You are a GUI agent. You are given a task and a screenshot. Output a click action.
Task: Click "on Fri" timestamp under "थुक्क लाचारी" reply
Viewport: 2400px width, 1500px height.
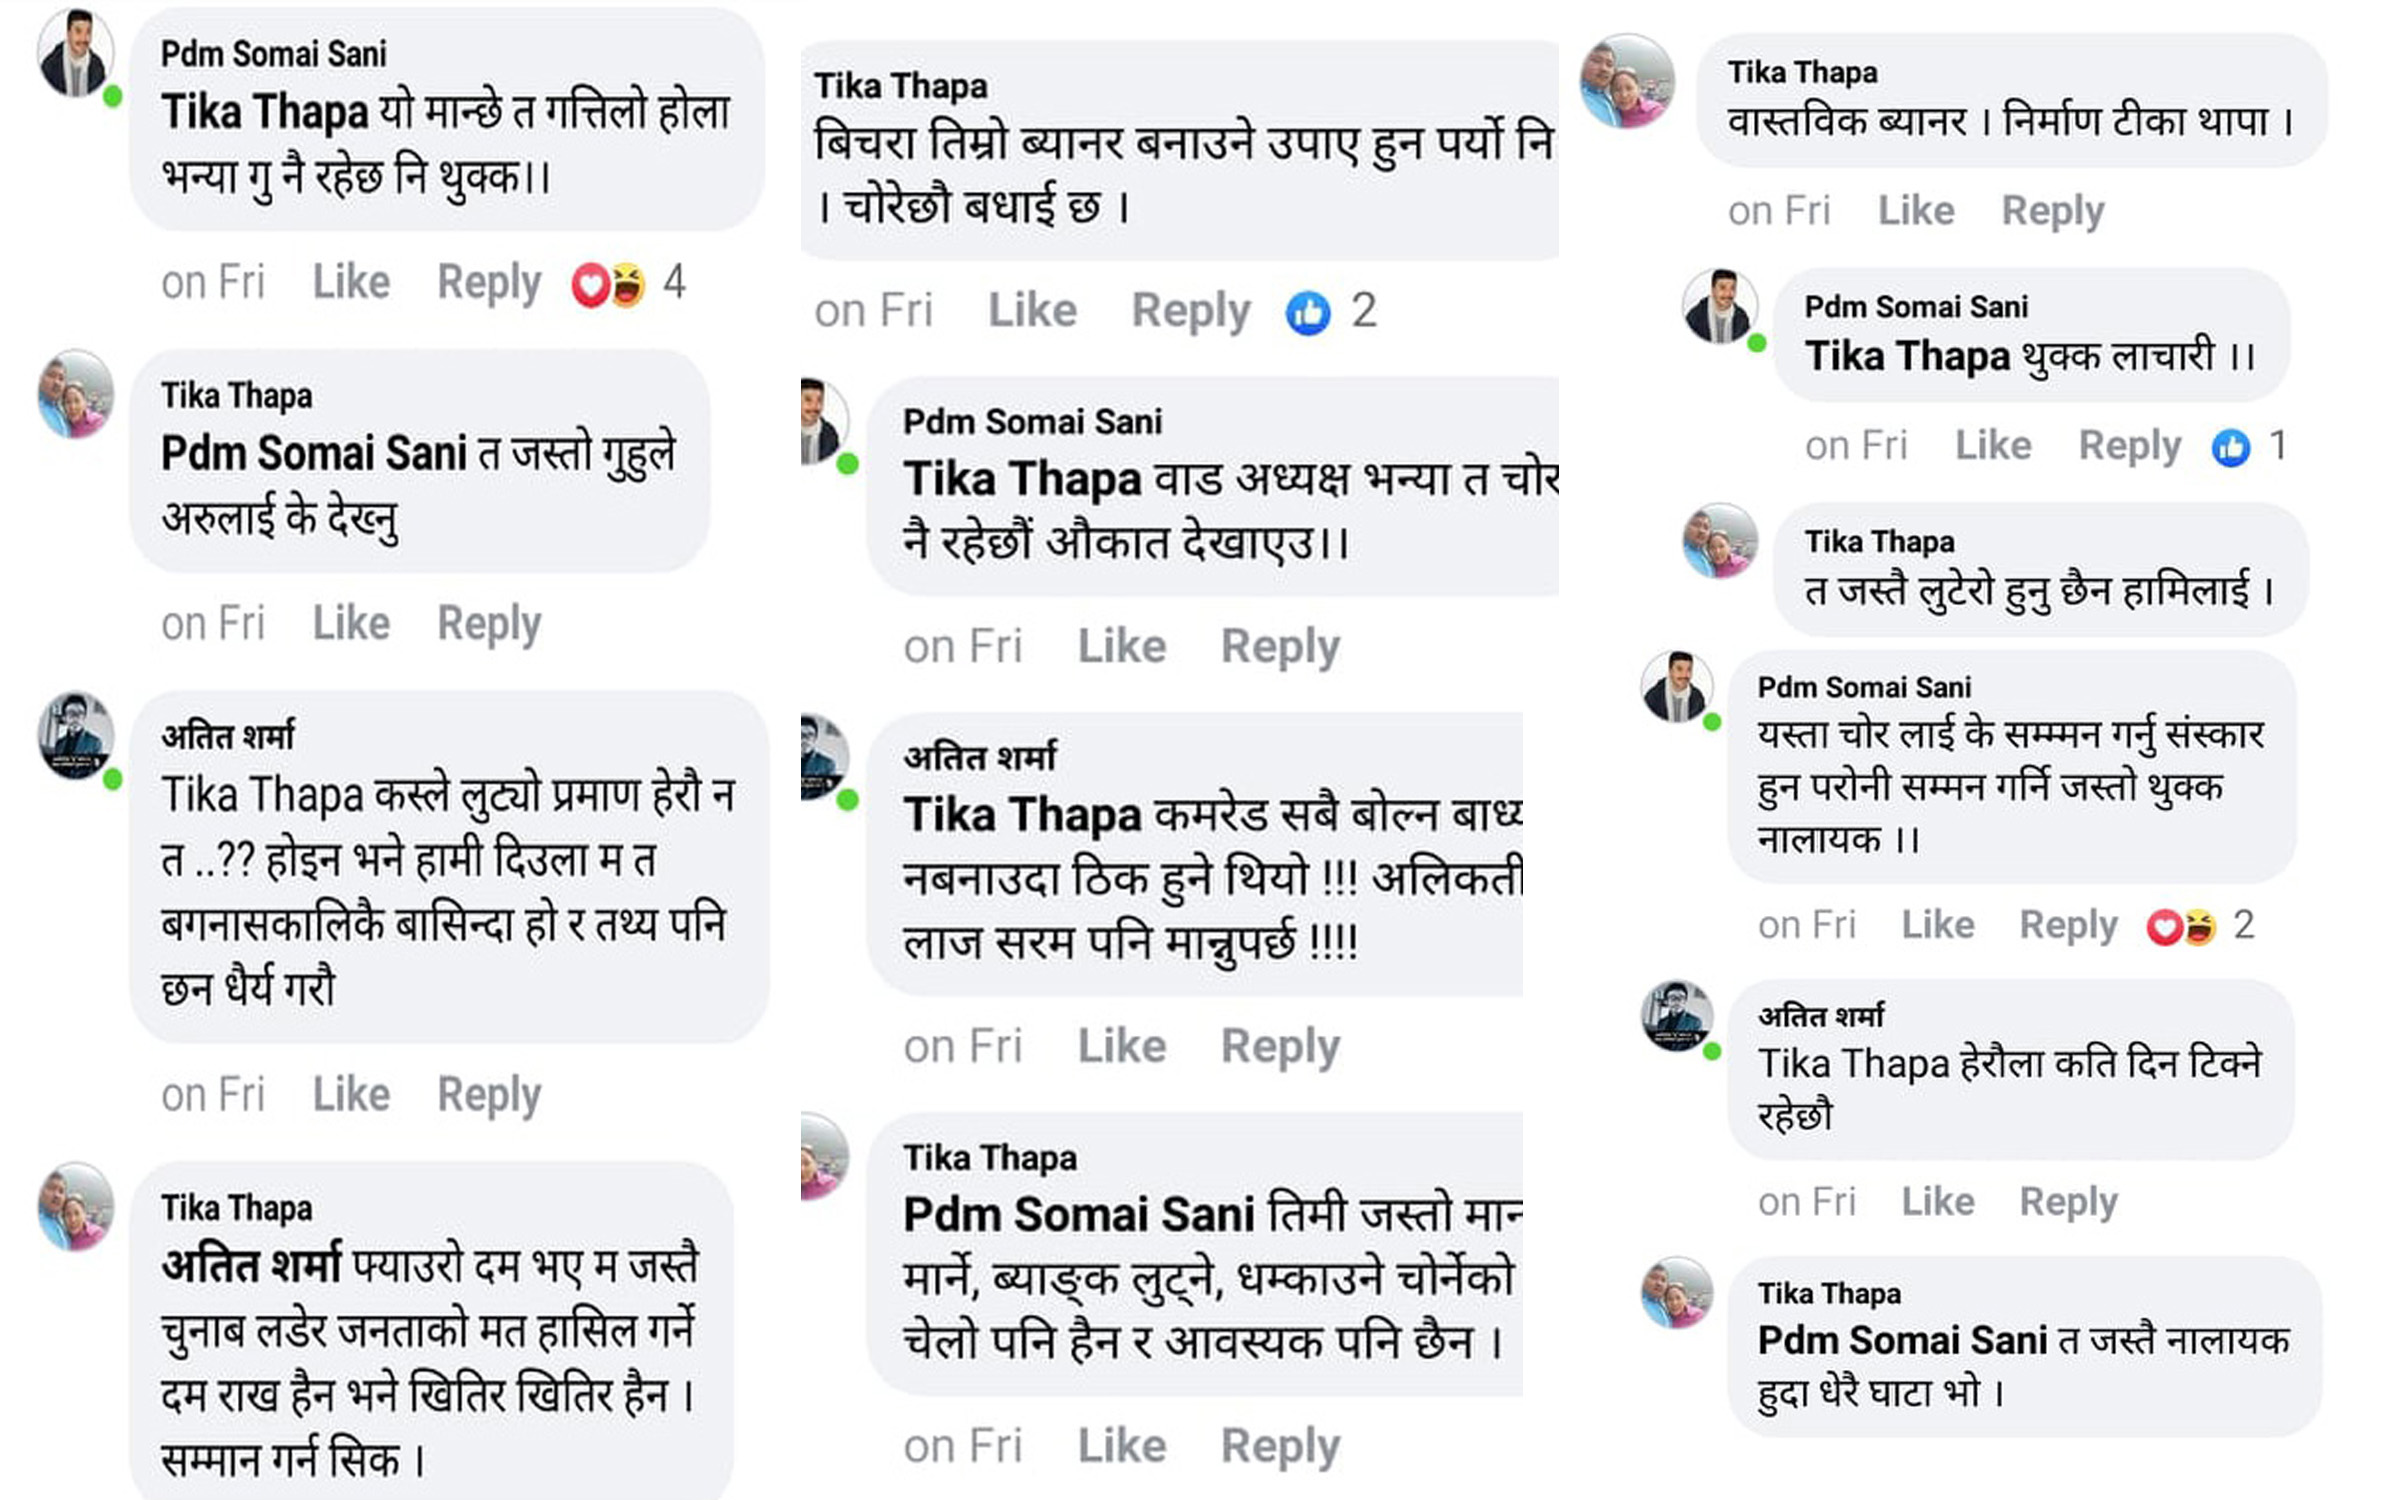tap(1855, 446)
